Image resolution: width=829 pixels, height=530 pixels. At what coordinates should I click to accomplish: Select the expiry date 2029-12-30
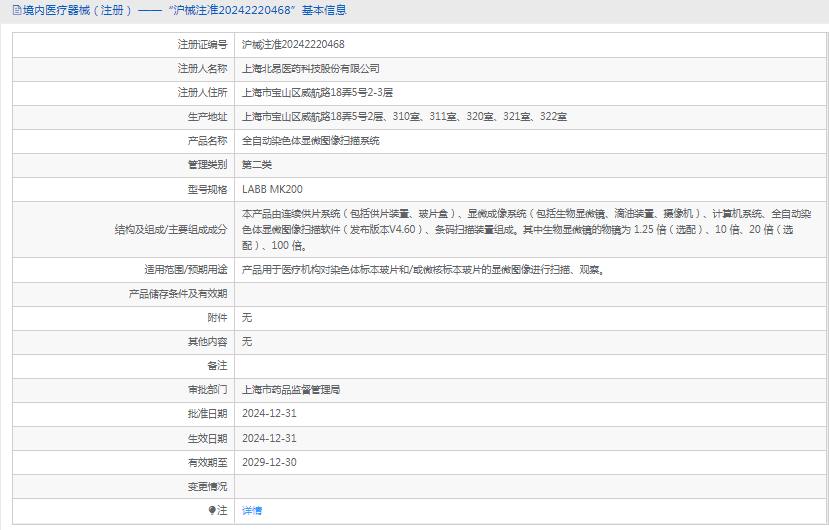(269, 462)
